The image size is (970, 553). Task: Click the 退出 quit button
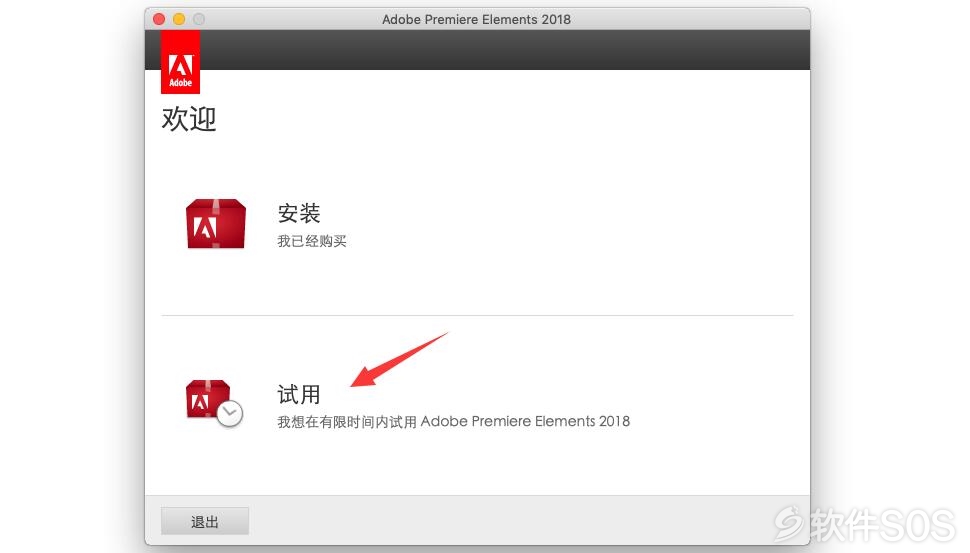(205, 521)
